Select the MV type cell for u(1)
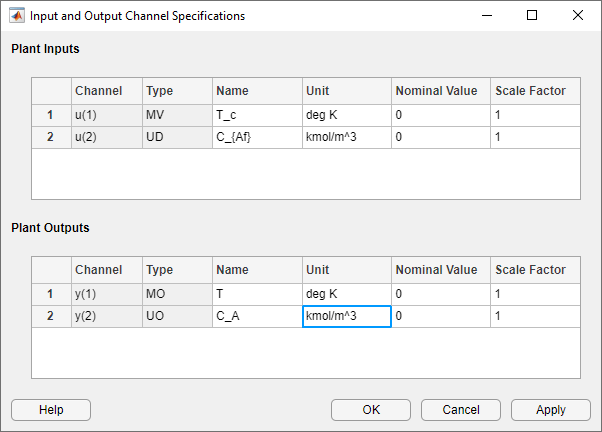602x432 pixels. pyautogui.click(x=177, y=115)
